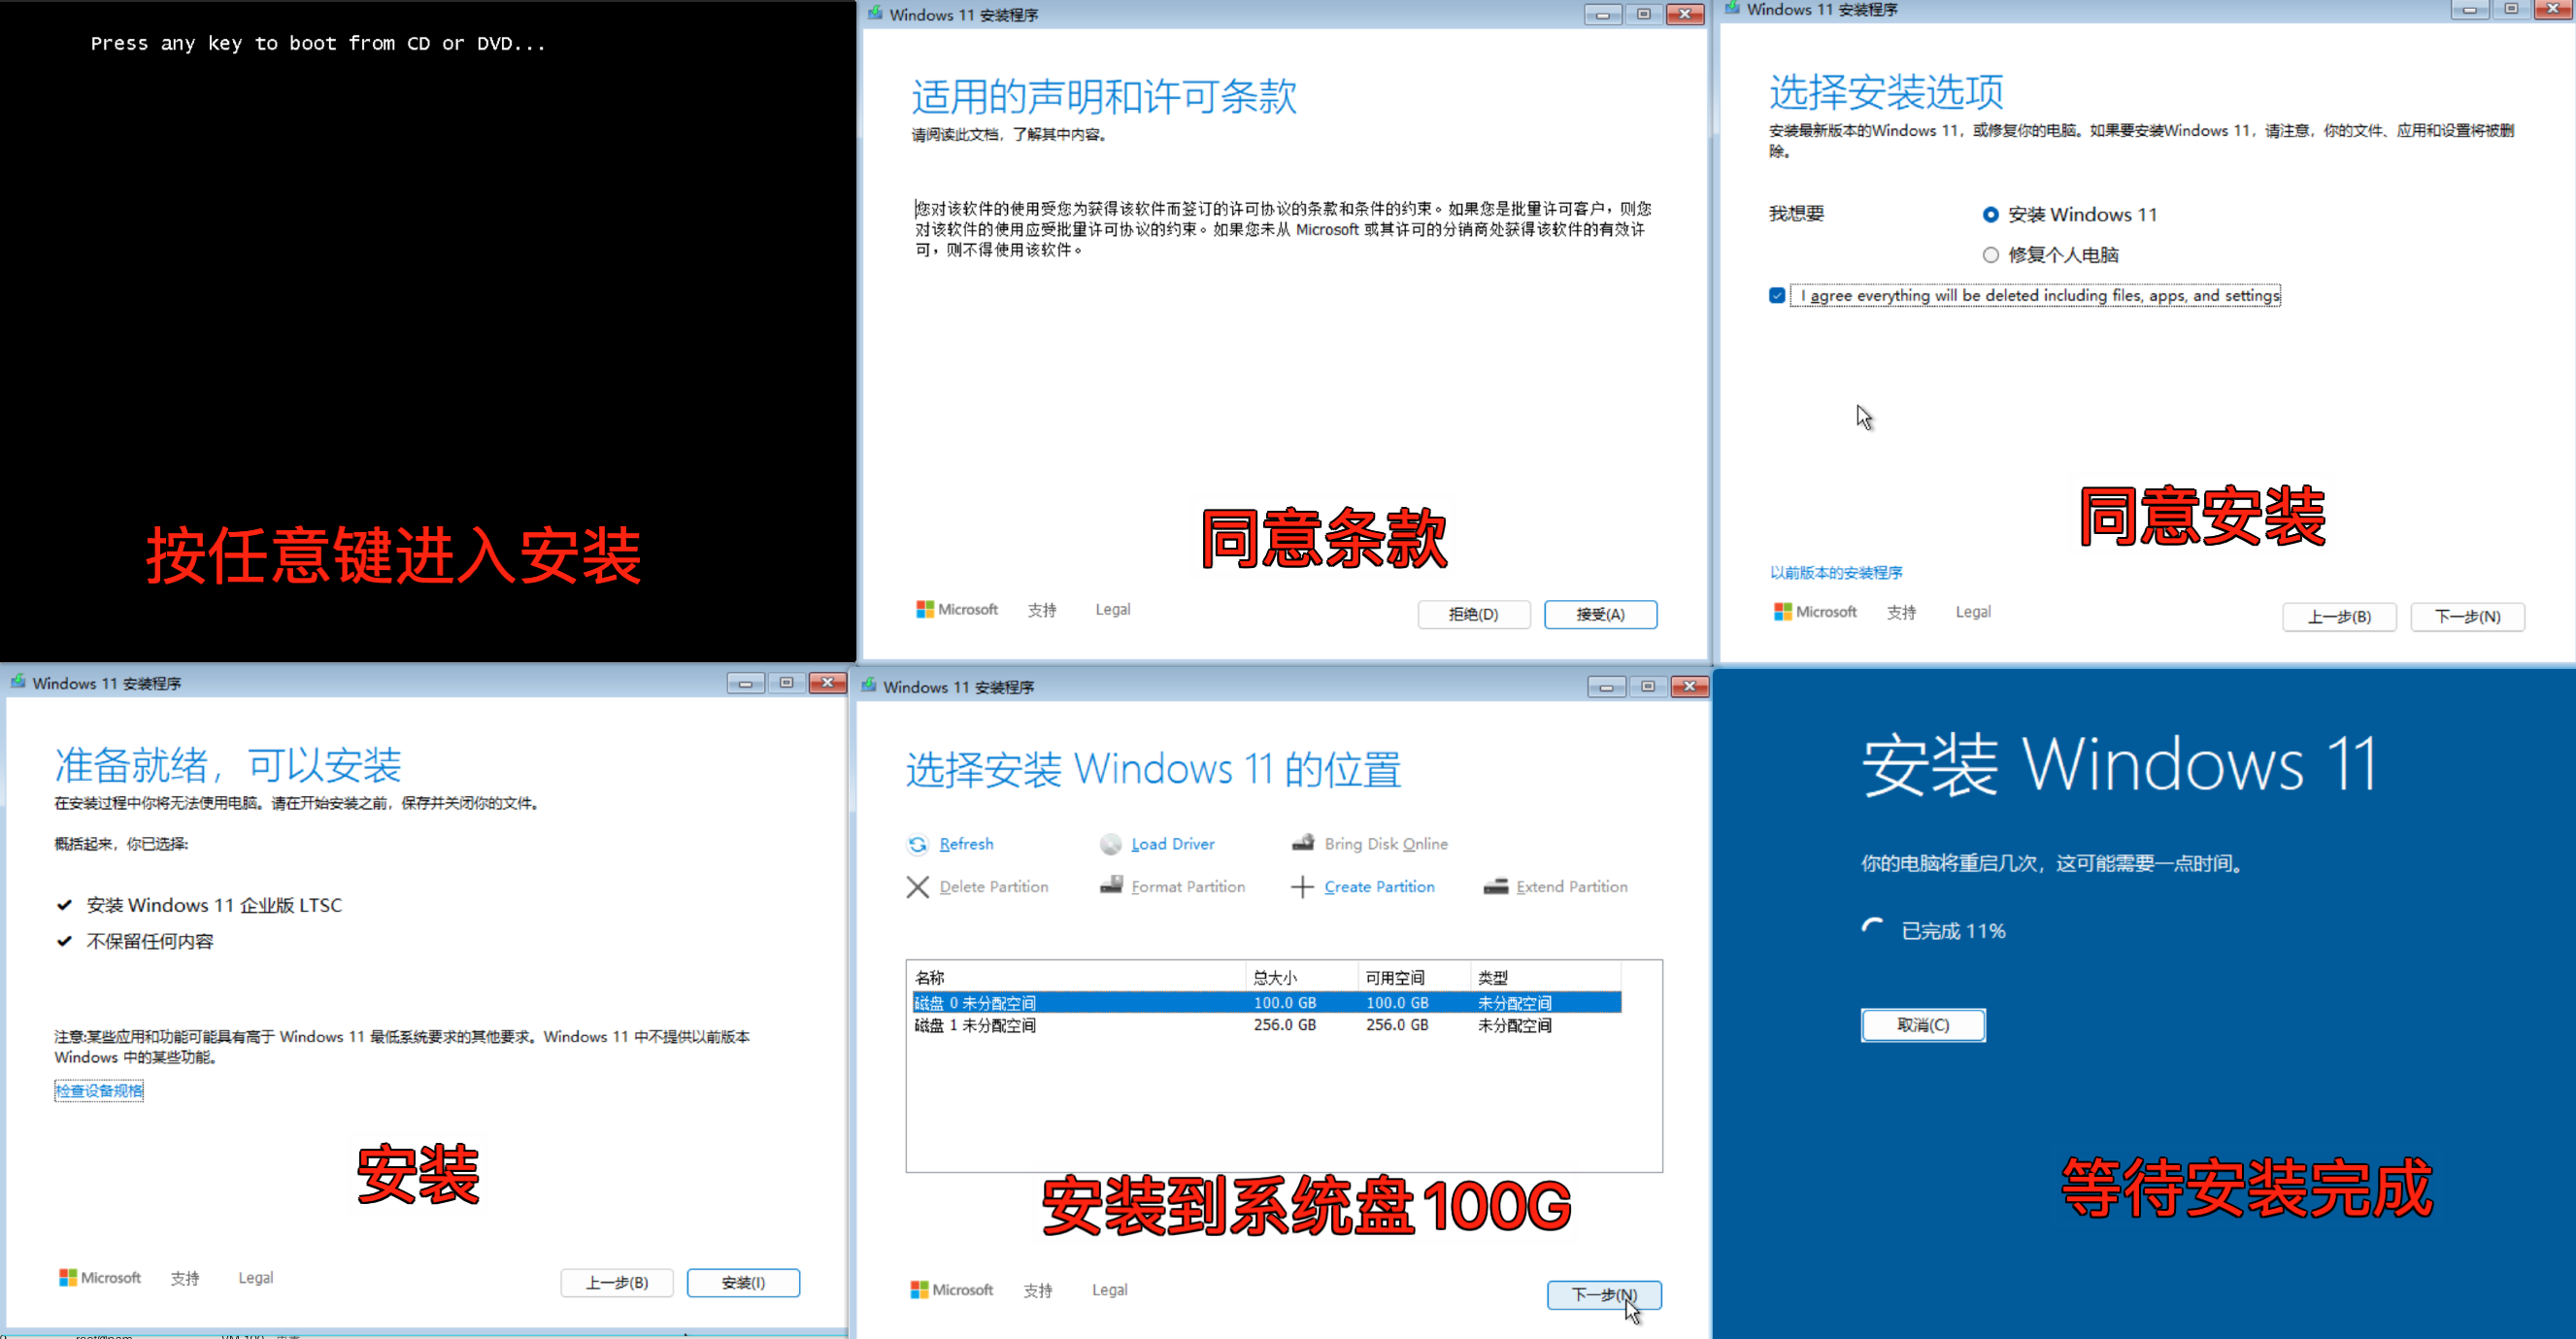The width and height of the screenshot is (2576, 1339).
Task: Open the 以前版本的安装程序 link
Action: click(x=1836, y=572)
